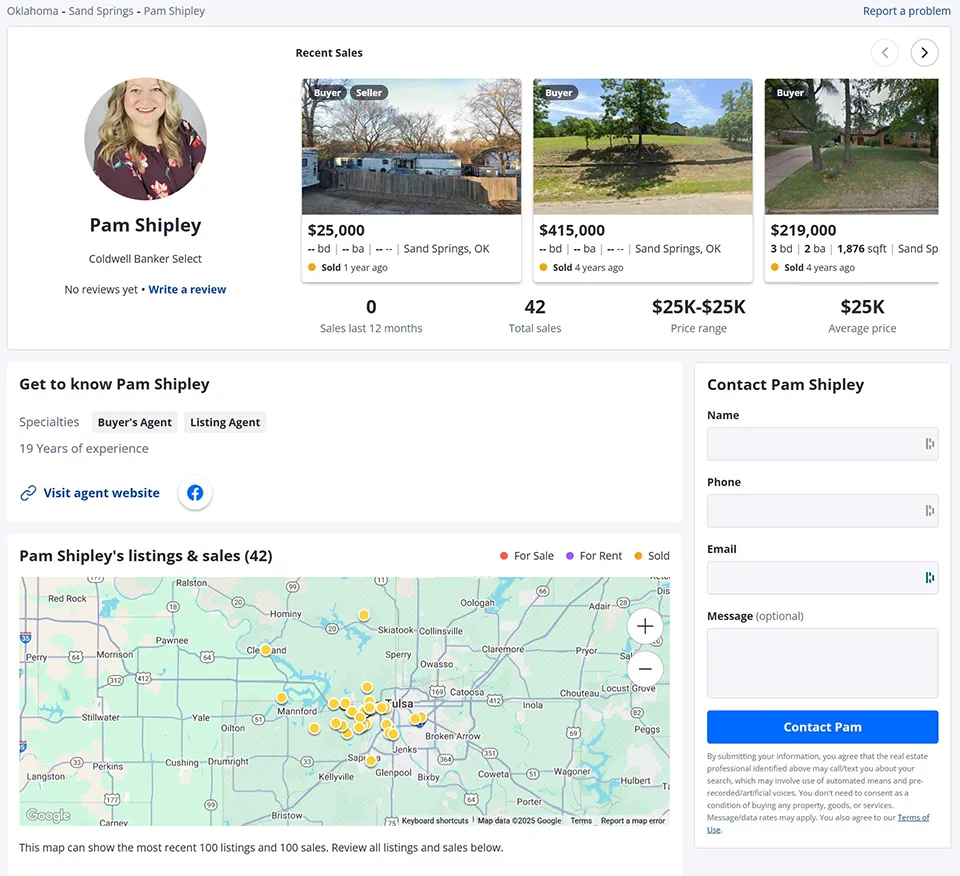Click the Phone input field

[813, 511]
